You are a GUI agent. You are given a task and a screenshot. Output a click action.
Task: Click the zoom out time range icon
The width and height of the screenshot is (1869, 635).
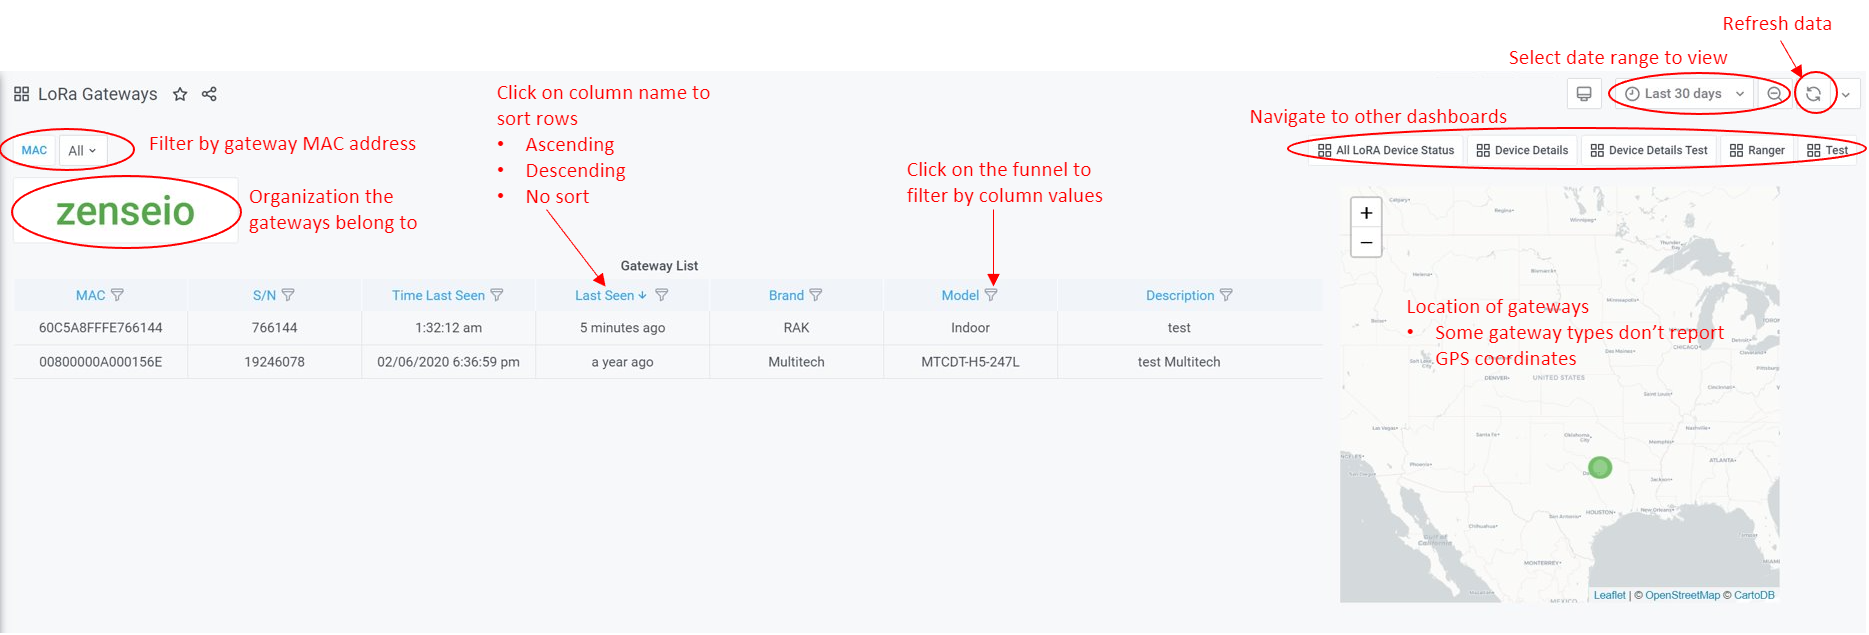[1774, 94]
